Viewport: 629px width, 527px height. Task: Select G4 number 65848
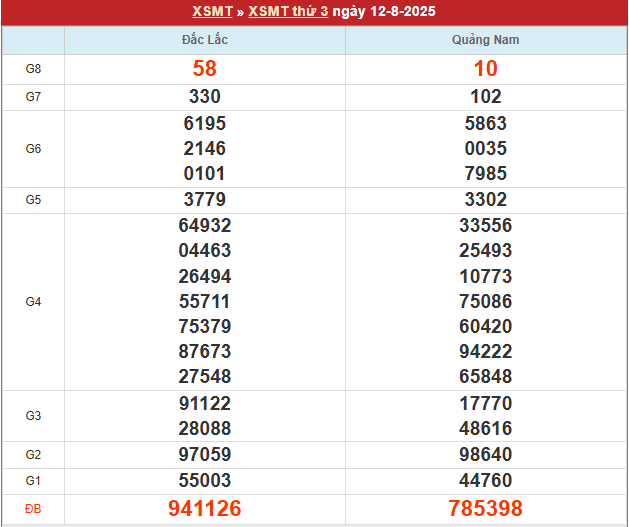click(485, 377)
